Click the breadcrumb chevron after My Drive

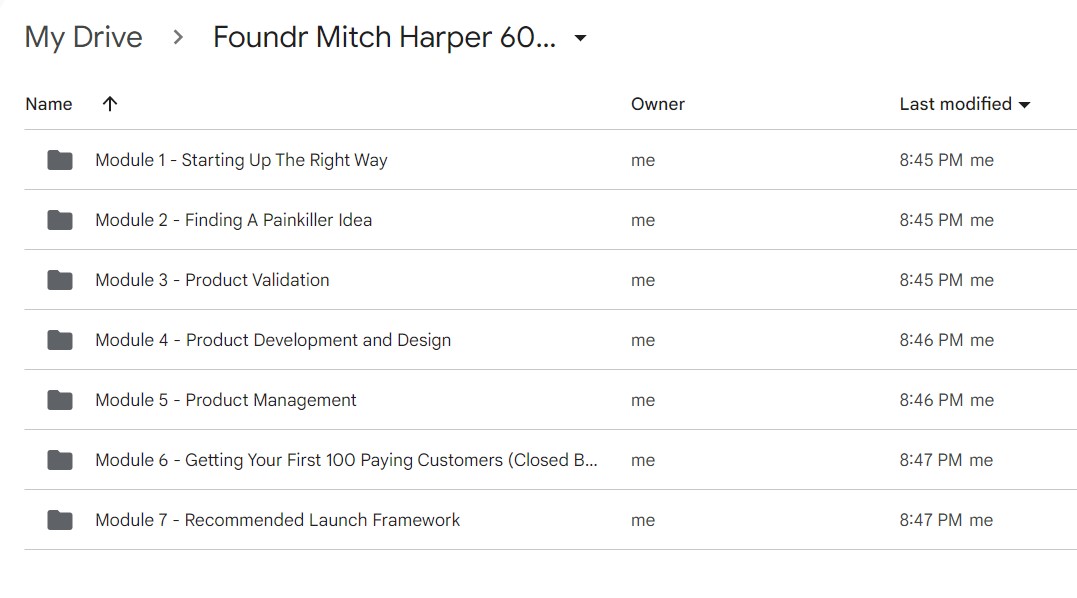coord(178,37)
